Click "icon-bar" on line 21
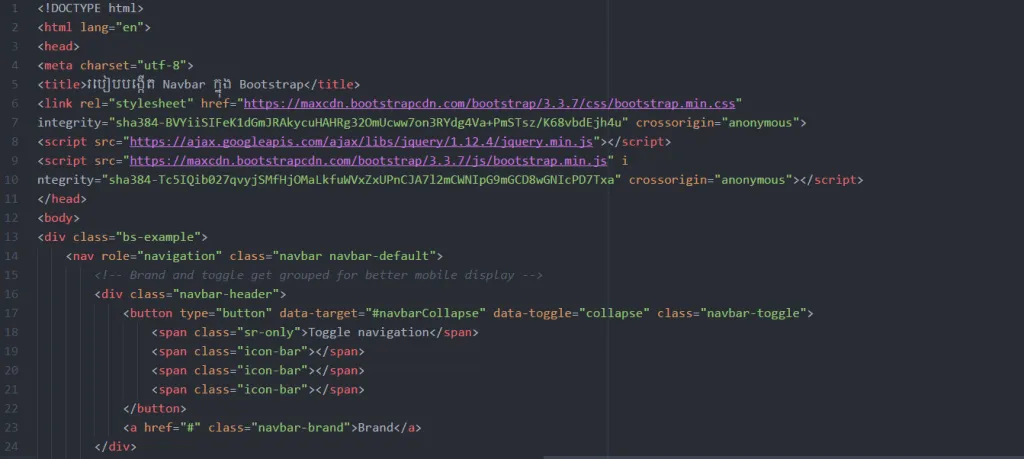1024x459 pixels. coord(272,390)
